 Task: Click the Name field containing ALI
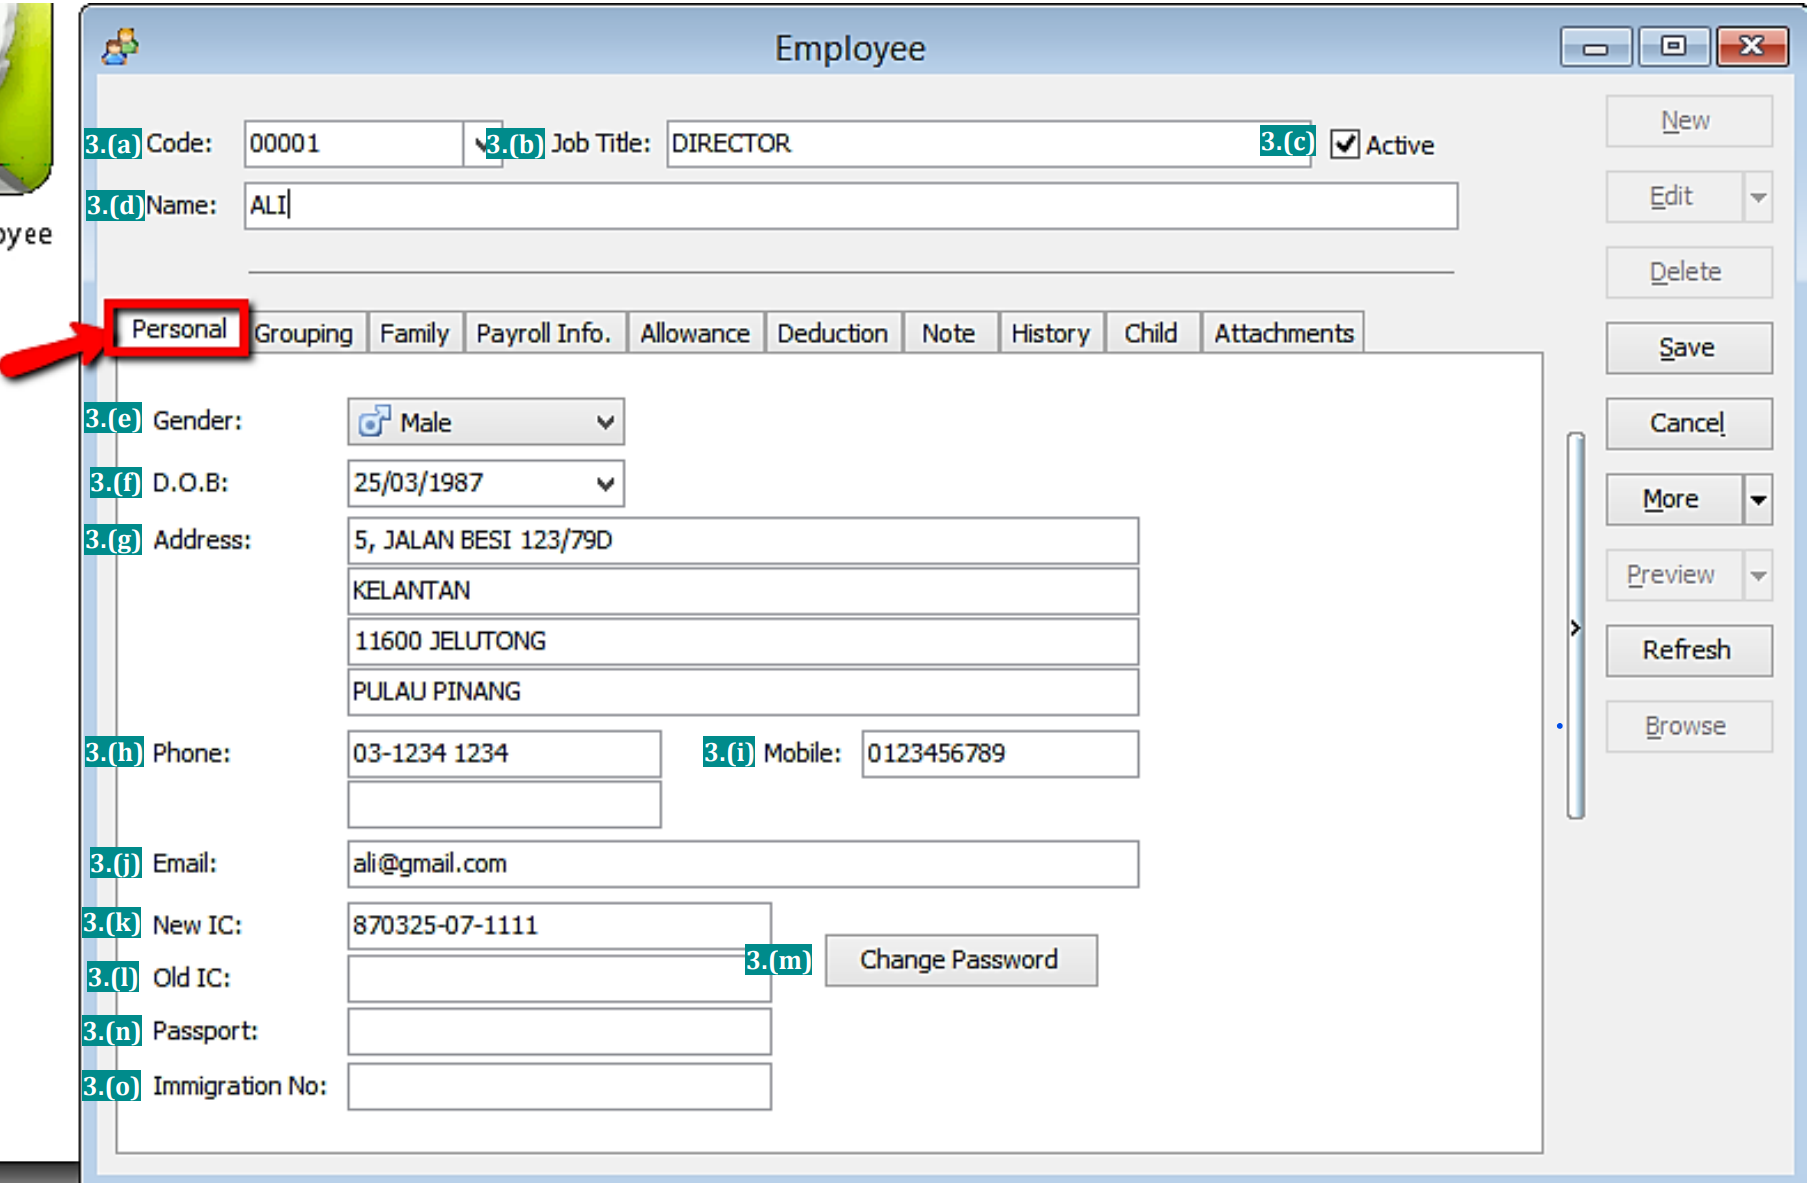851,206
